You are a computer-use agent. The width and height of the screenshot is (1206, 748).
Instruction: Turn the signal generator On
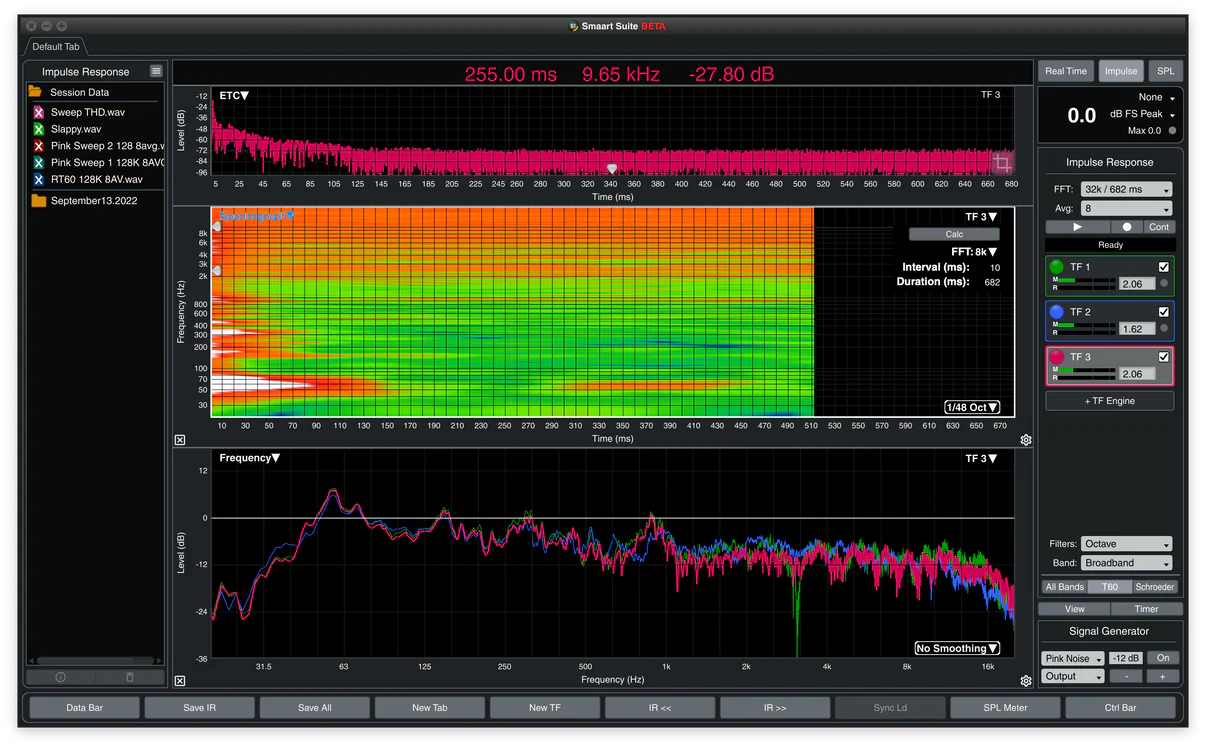1163,658
